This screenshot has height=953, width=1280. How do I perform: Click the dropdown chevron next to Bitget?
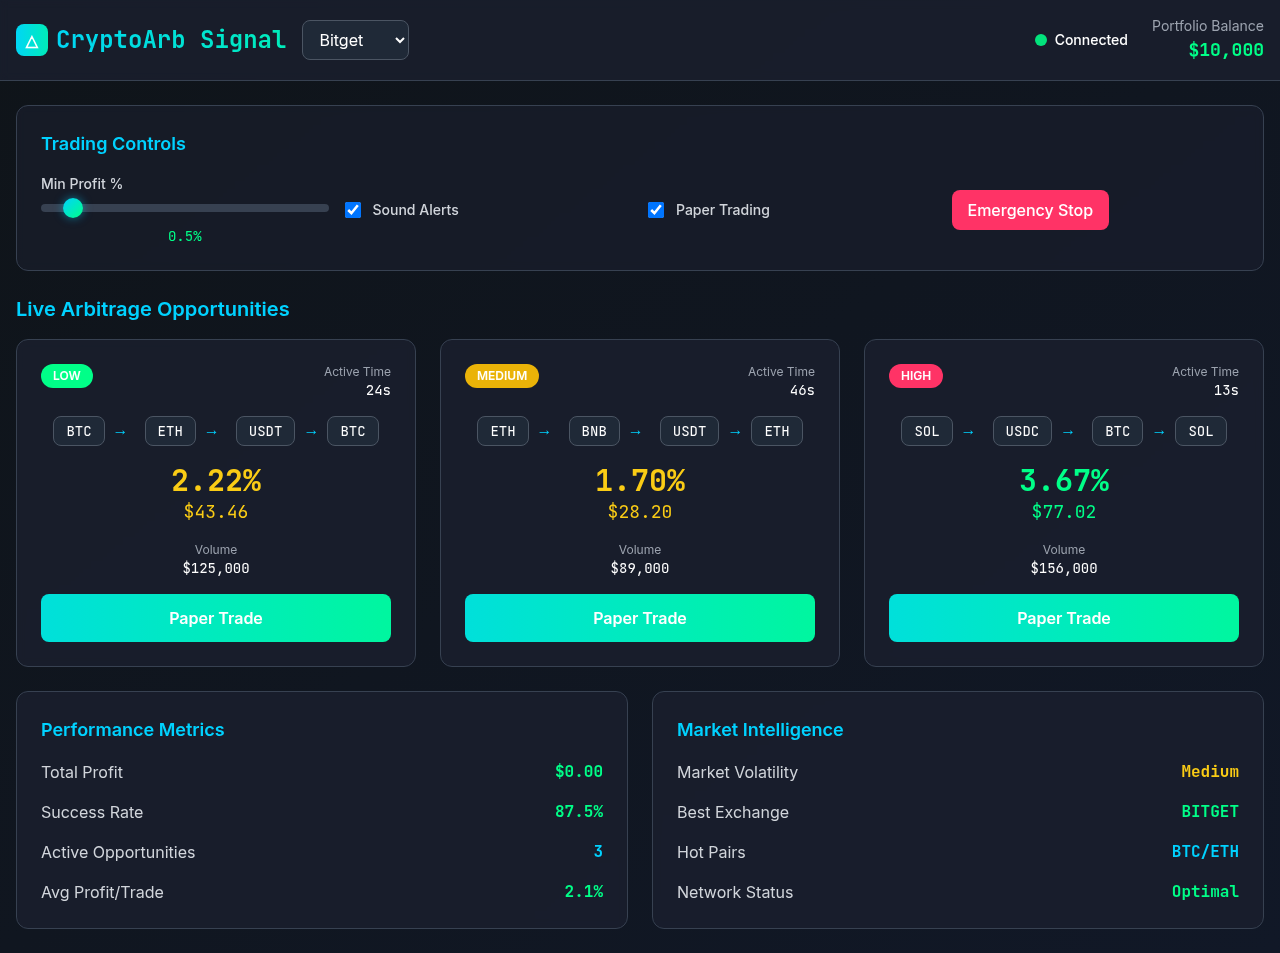(397, 40)
